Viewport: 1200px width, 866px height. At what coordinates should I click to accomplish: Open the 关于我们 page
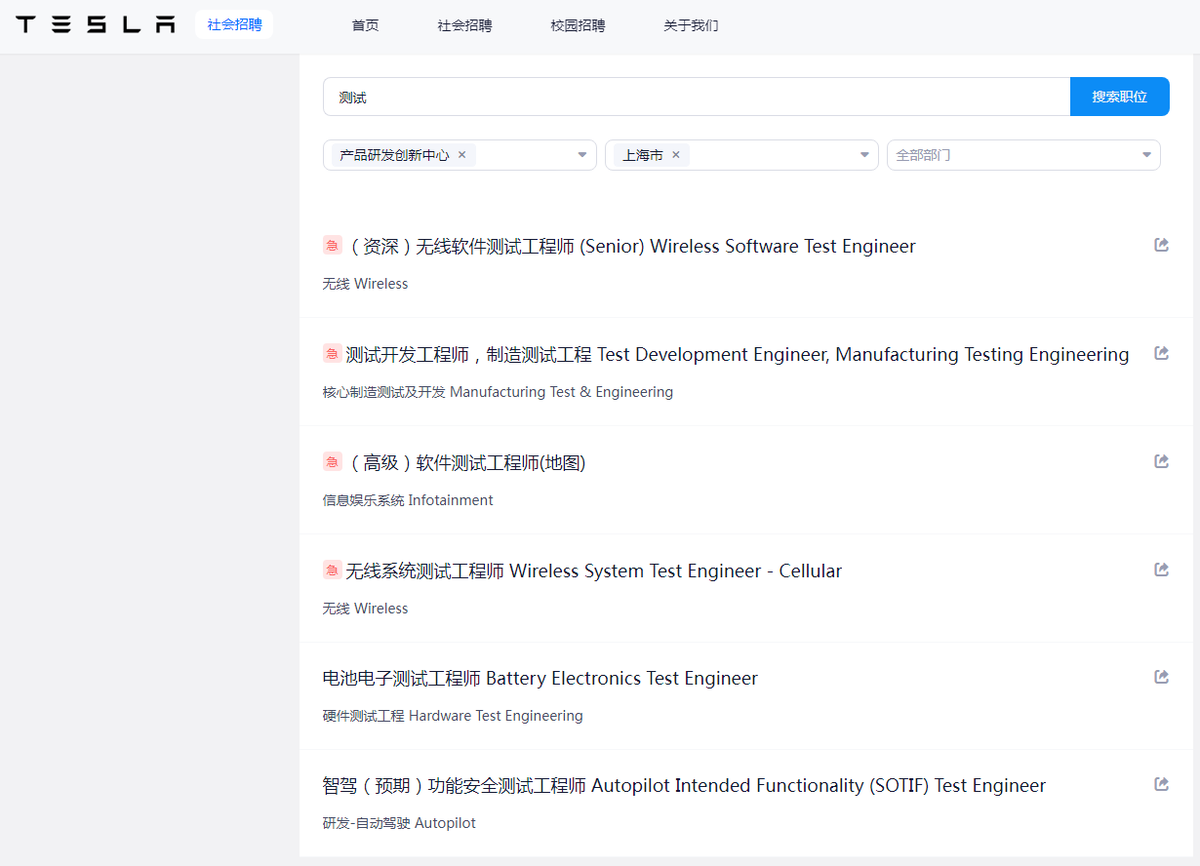(690, 25)
